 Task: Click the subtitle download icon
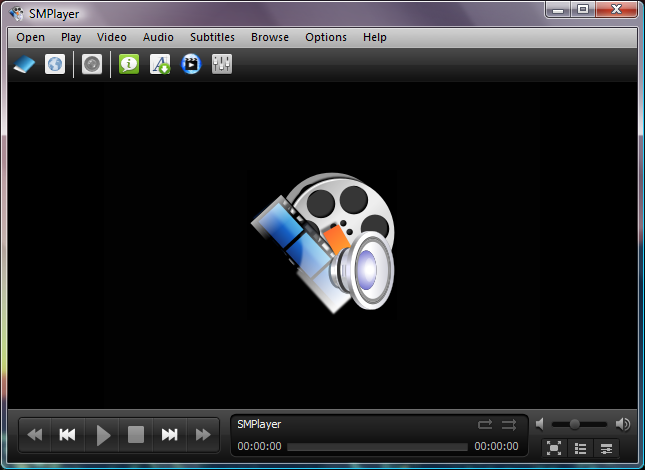pyautogui.click(x=160, y=64)
